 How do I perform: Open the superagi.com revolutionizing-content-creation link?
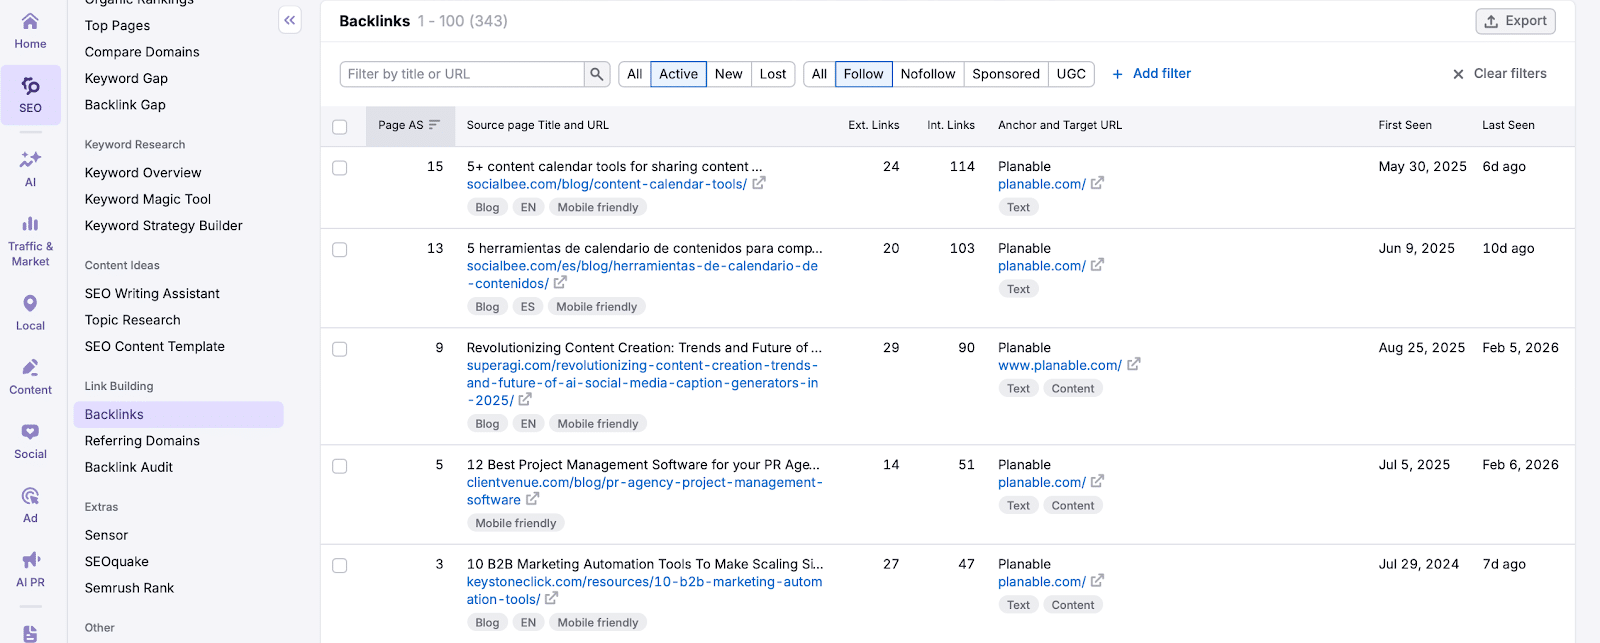[x=643, y=383]
